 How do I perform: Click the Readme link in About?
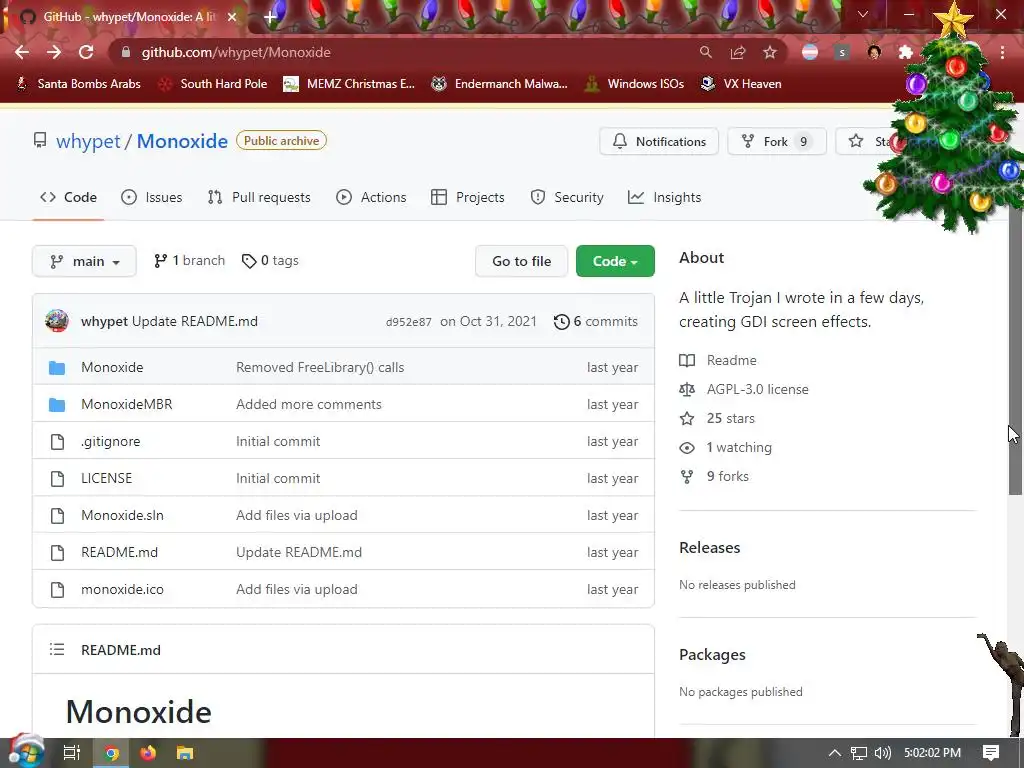pos(731,360)
